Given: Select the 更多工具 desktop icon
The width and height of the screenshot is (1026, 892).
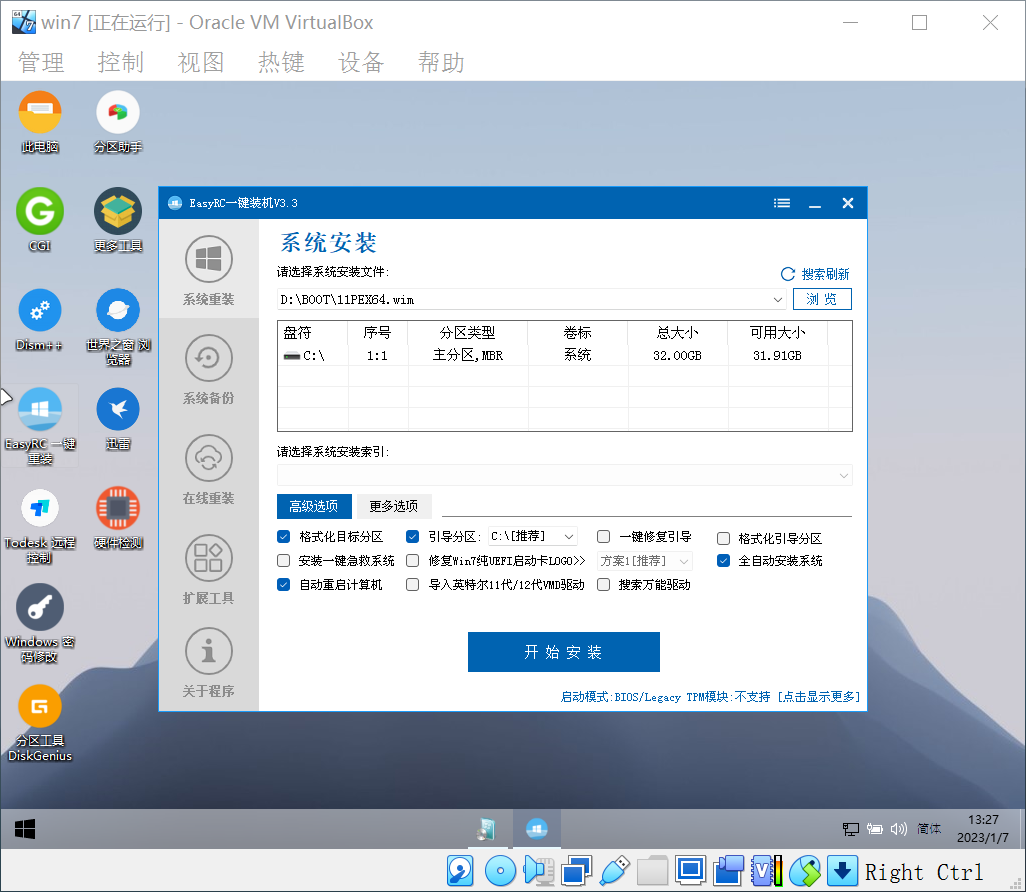Looking at the screenshot, I should click(x=118, y=221).
